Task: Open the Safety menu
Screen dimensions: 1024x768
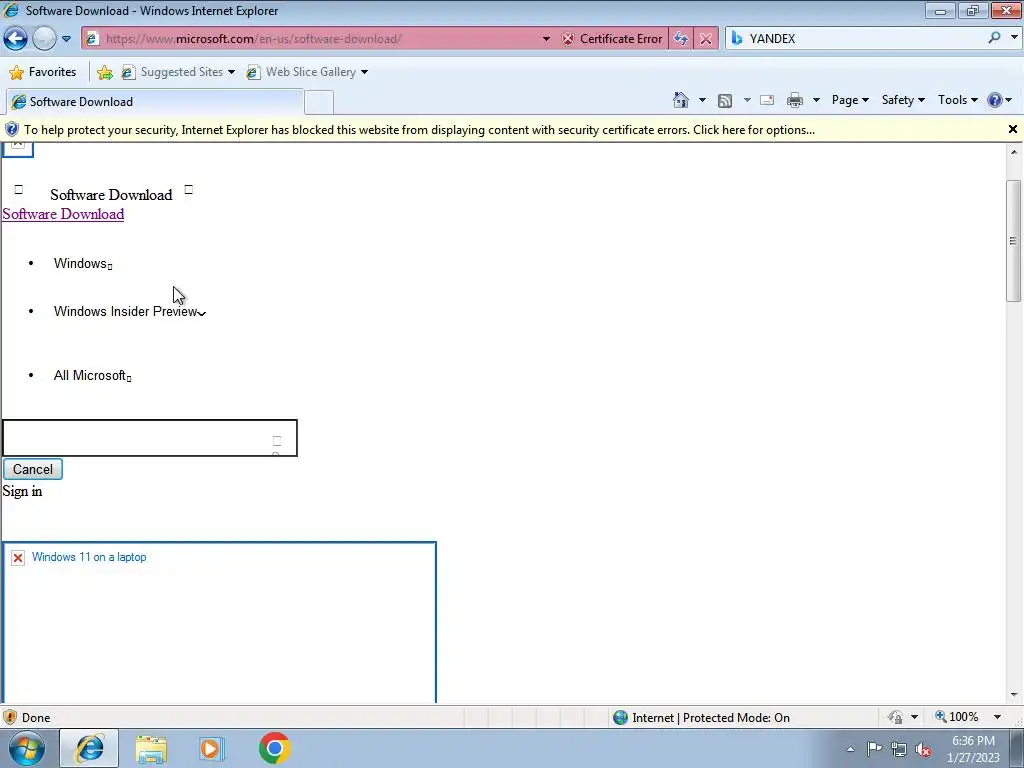Action: pos(903,100)
